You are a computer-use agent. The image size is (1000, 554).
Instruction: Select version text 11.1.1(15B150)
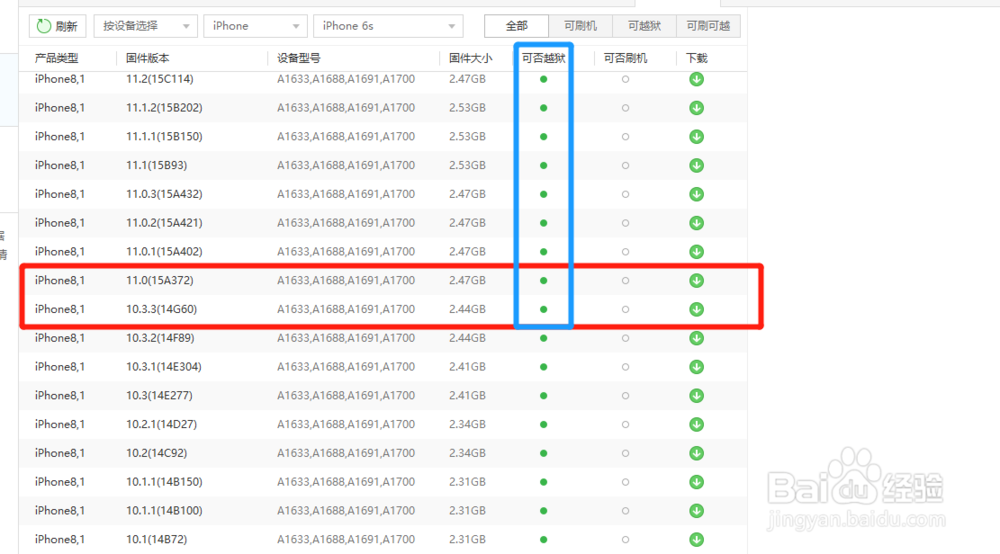(164, 136)
